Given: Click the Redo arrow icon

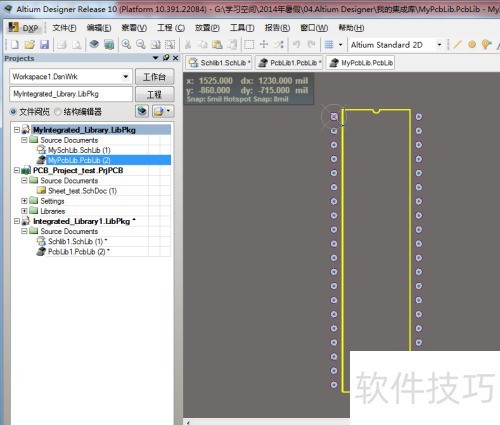Looking at the screenshot, I should (311, 44).
